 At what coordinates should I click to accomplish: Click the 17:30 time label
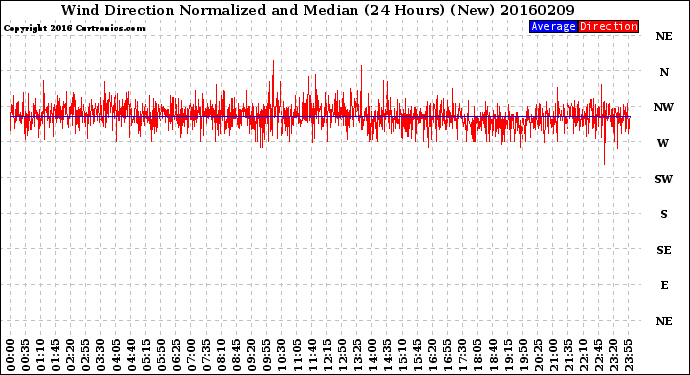(463, 355)
